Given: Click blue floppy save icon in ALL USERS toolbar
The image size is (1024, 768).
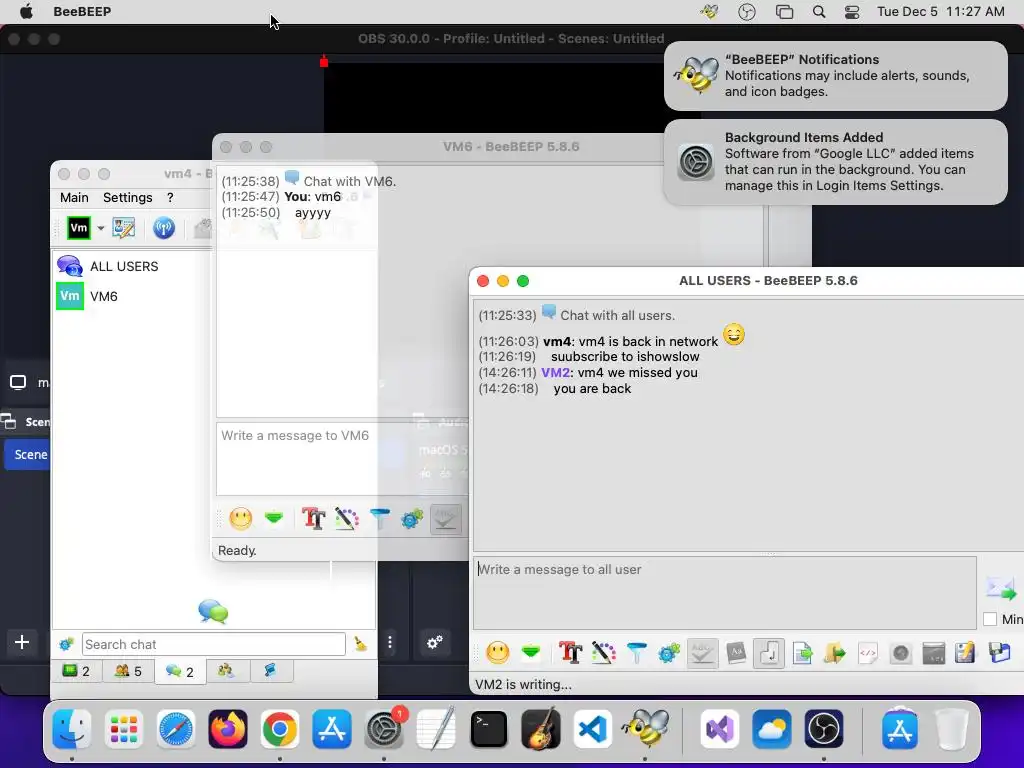Looking at the screenshot, I should [999, 652].
